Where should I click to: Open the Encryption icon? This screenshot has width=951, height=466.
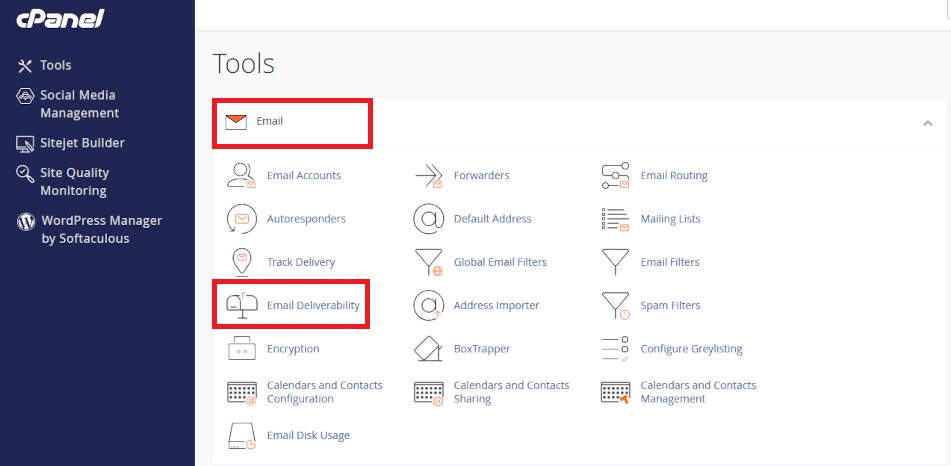241,349
